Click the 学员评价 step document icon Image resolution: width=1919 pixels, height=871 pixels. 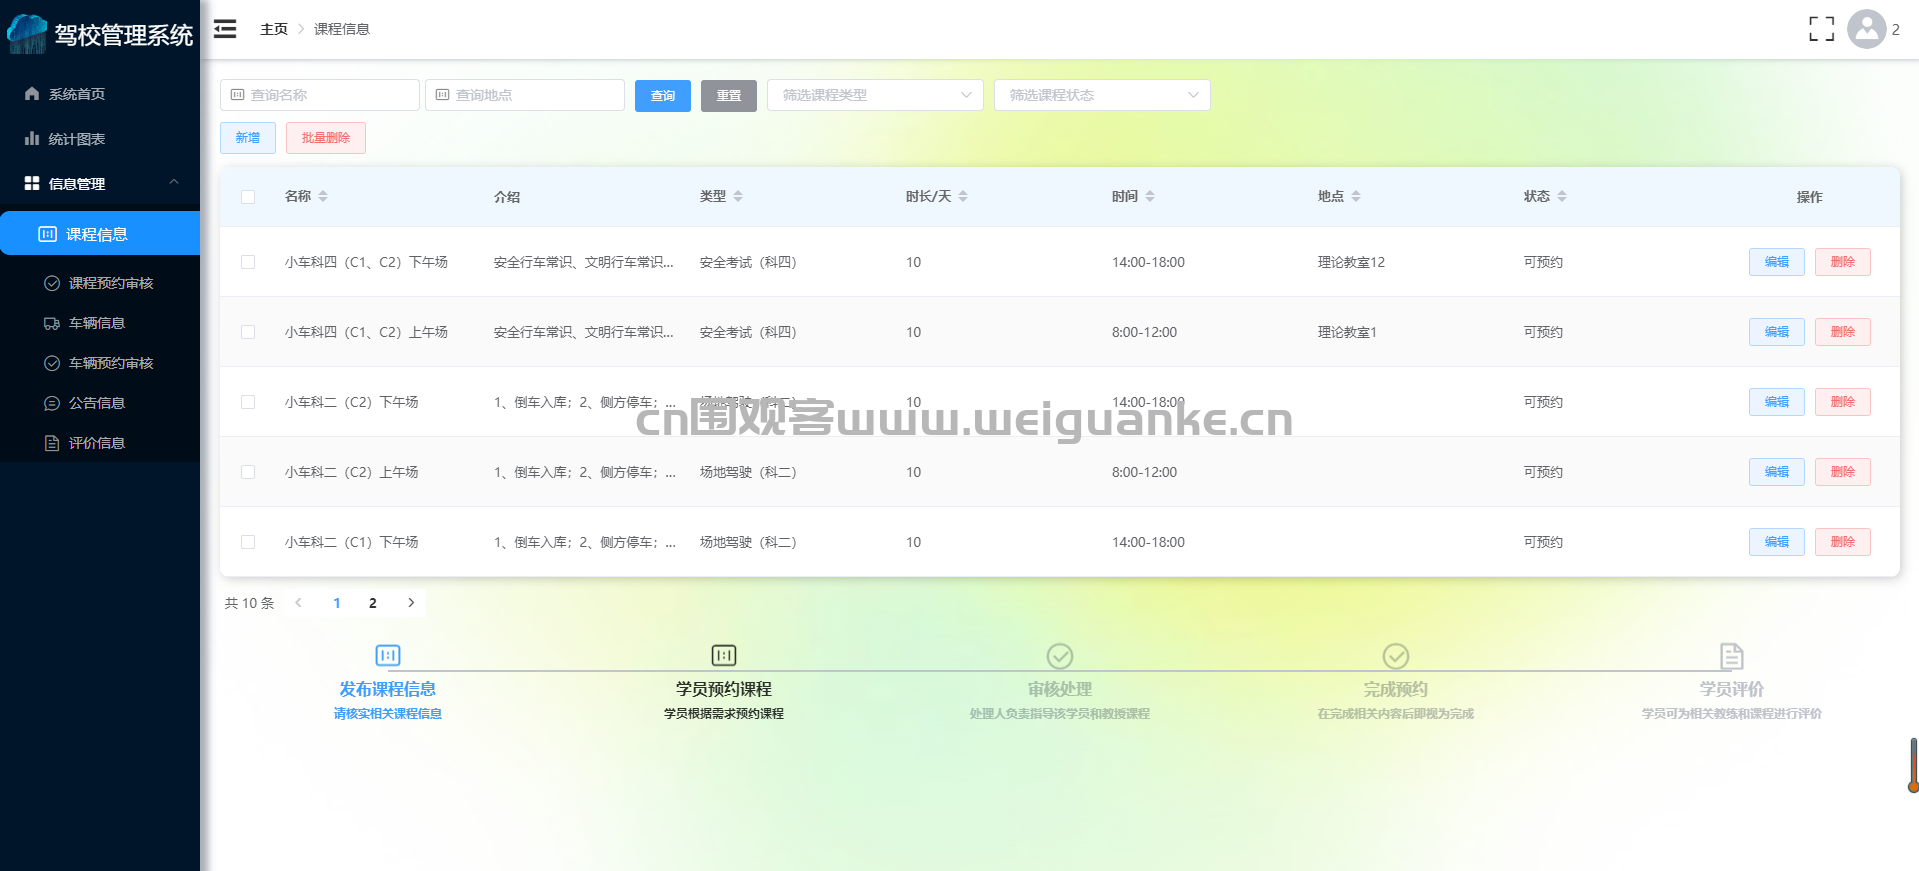[1732, 656]
